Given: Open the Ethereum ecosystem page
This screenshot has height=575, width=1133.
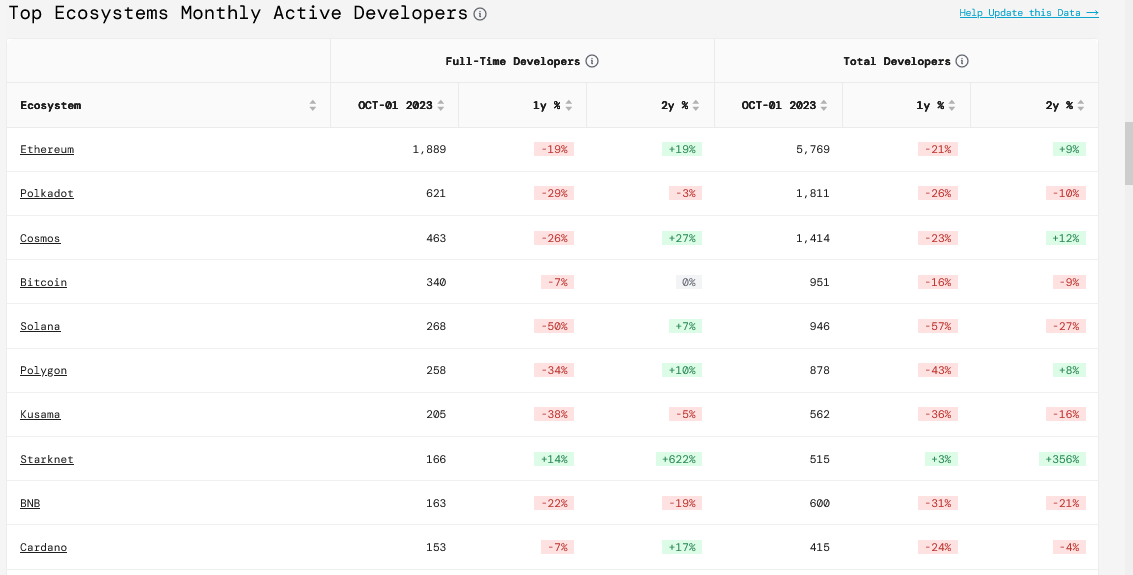Looking at the screenshot, I should (47, 149).
